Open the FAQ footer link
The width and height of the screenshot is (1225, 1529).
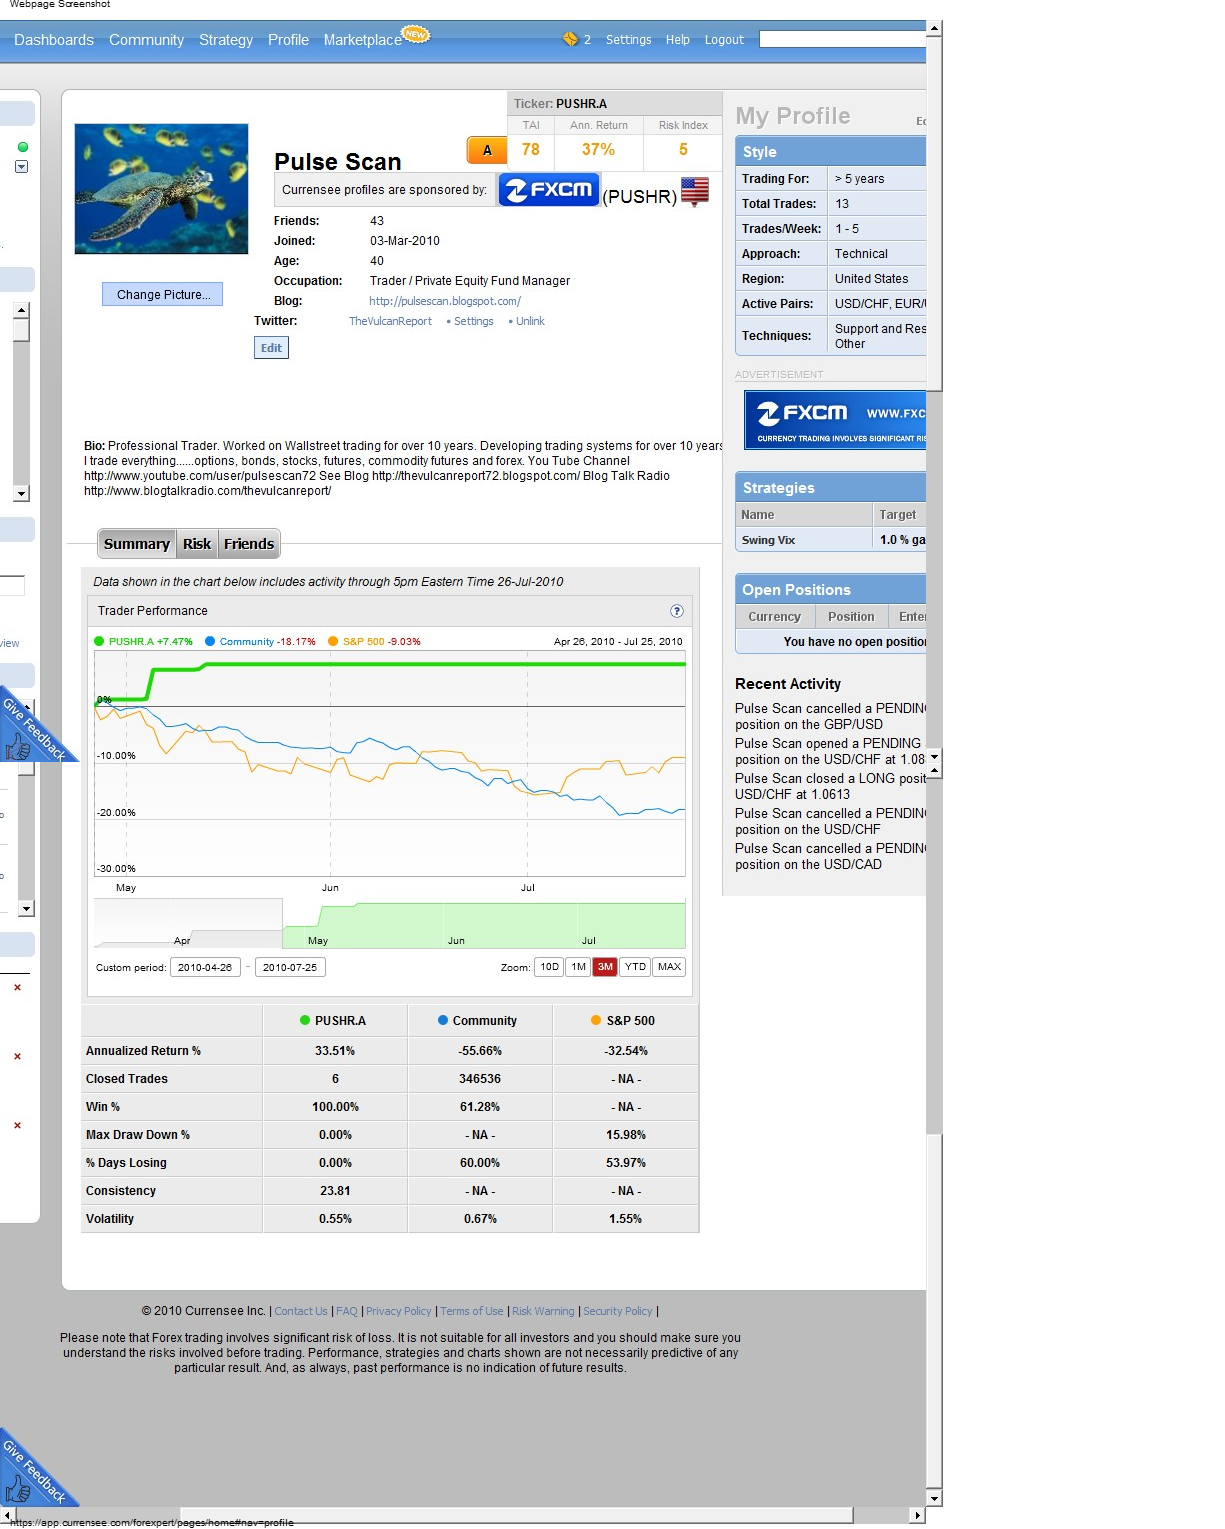347,1311
